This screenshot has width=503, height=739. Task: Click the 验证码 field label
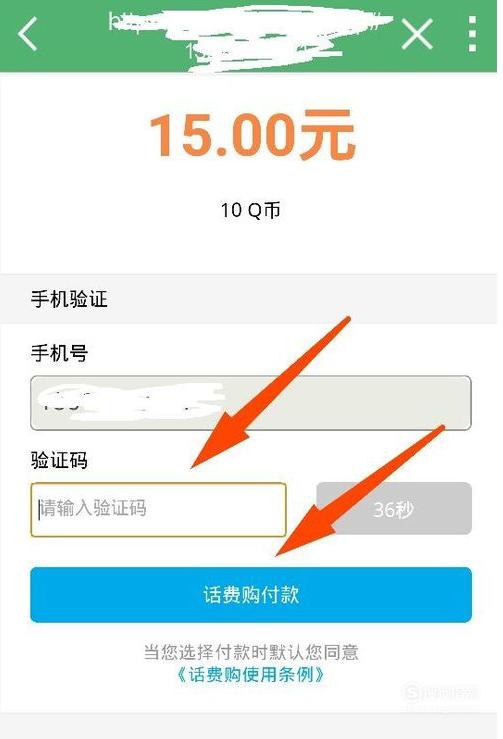click(59, 460)
